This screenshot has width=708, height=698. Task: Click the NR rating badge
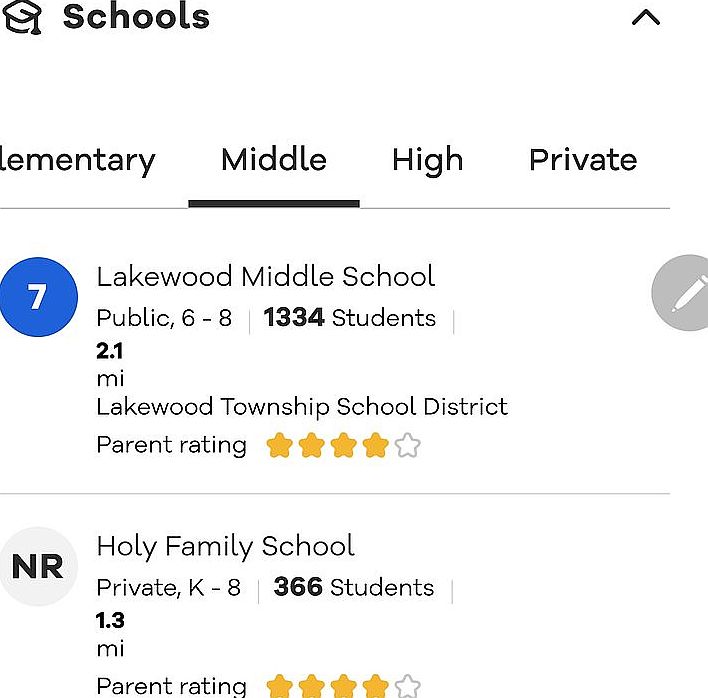point(38,566)
